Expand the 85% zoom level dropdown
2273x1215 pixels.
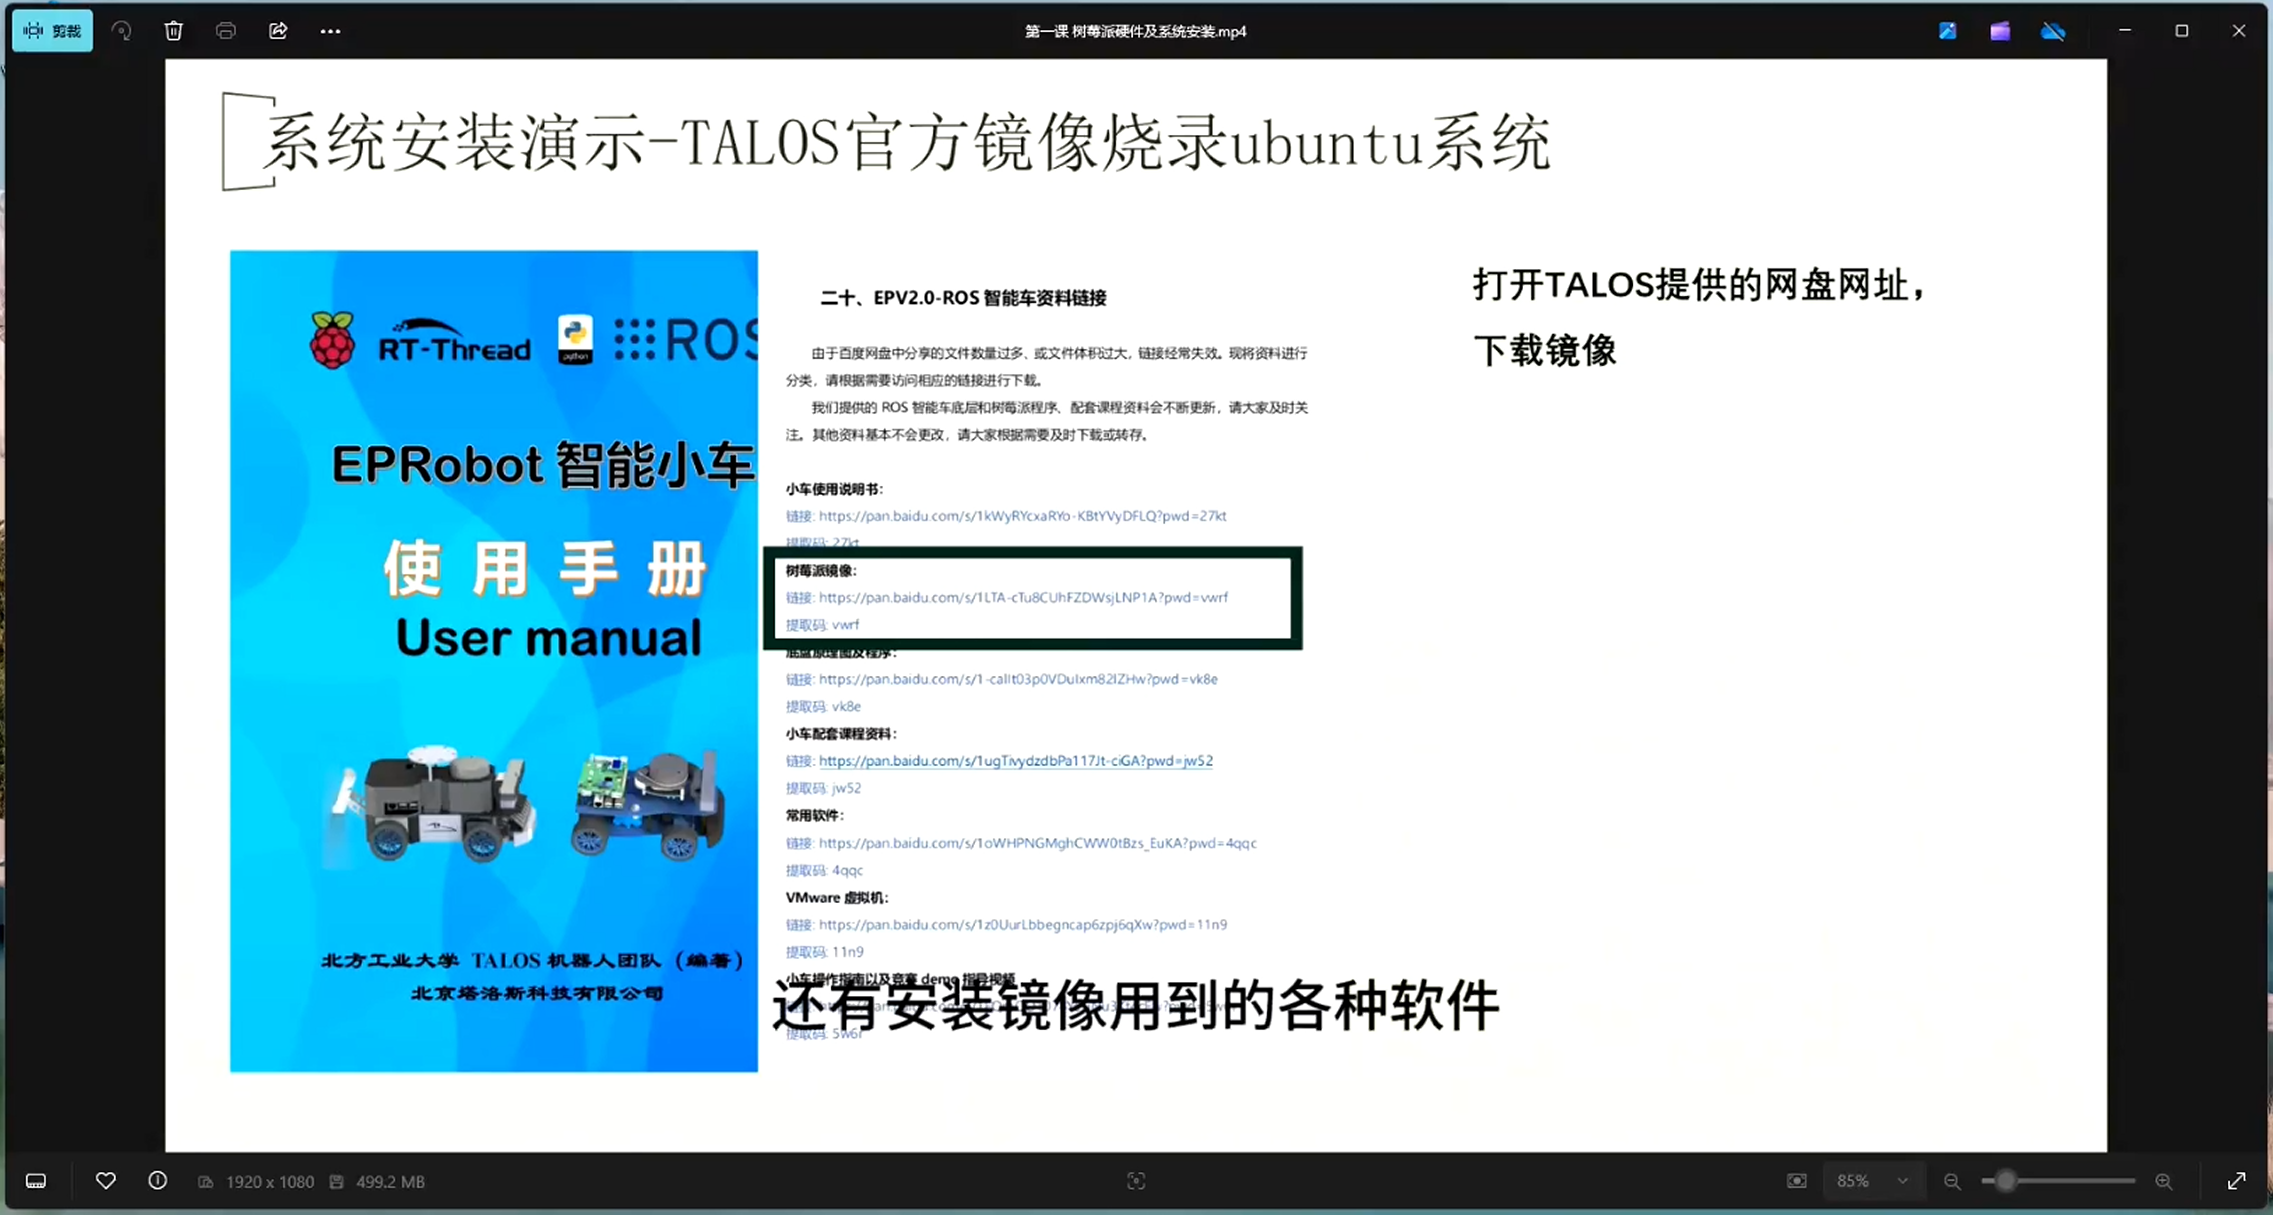coord(1902,1181)
